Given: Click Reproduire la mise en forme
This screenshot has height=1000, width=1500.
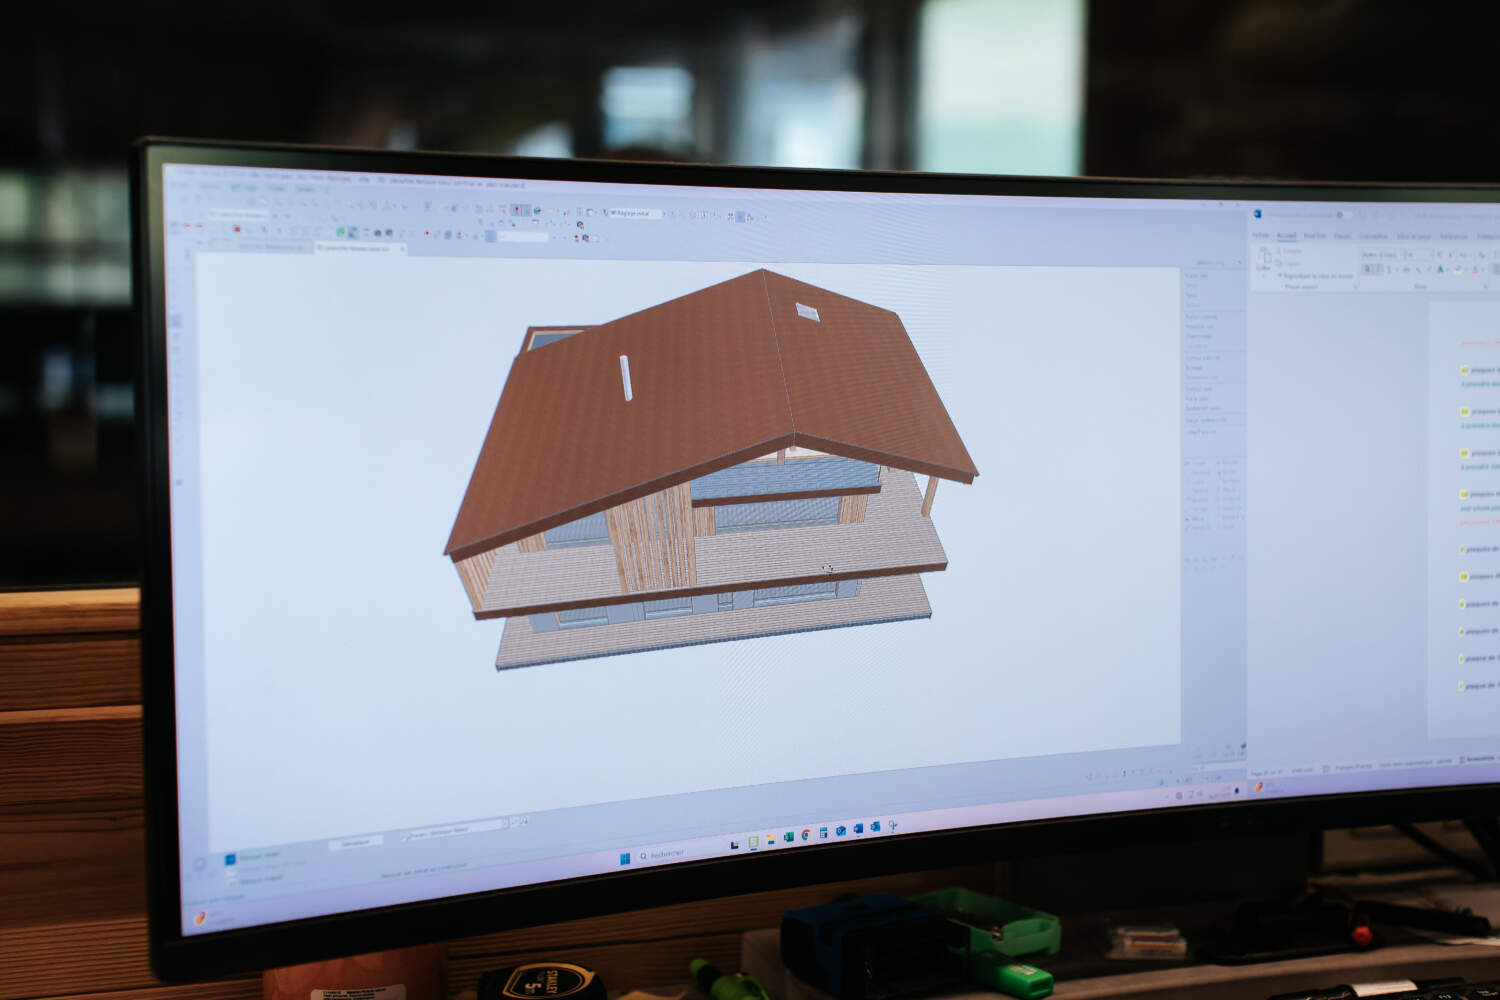Looking at the screenshot, I should click(x=1318, y=276).
